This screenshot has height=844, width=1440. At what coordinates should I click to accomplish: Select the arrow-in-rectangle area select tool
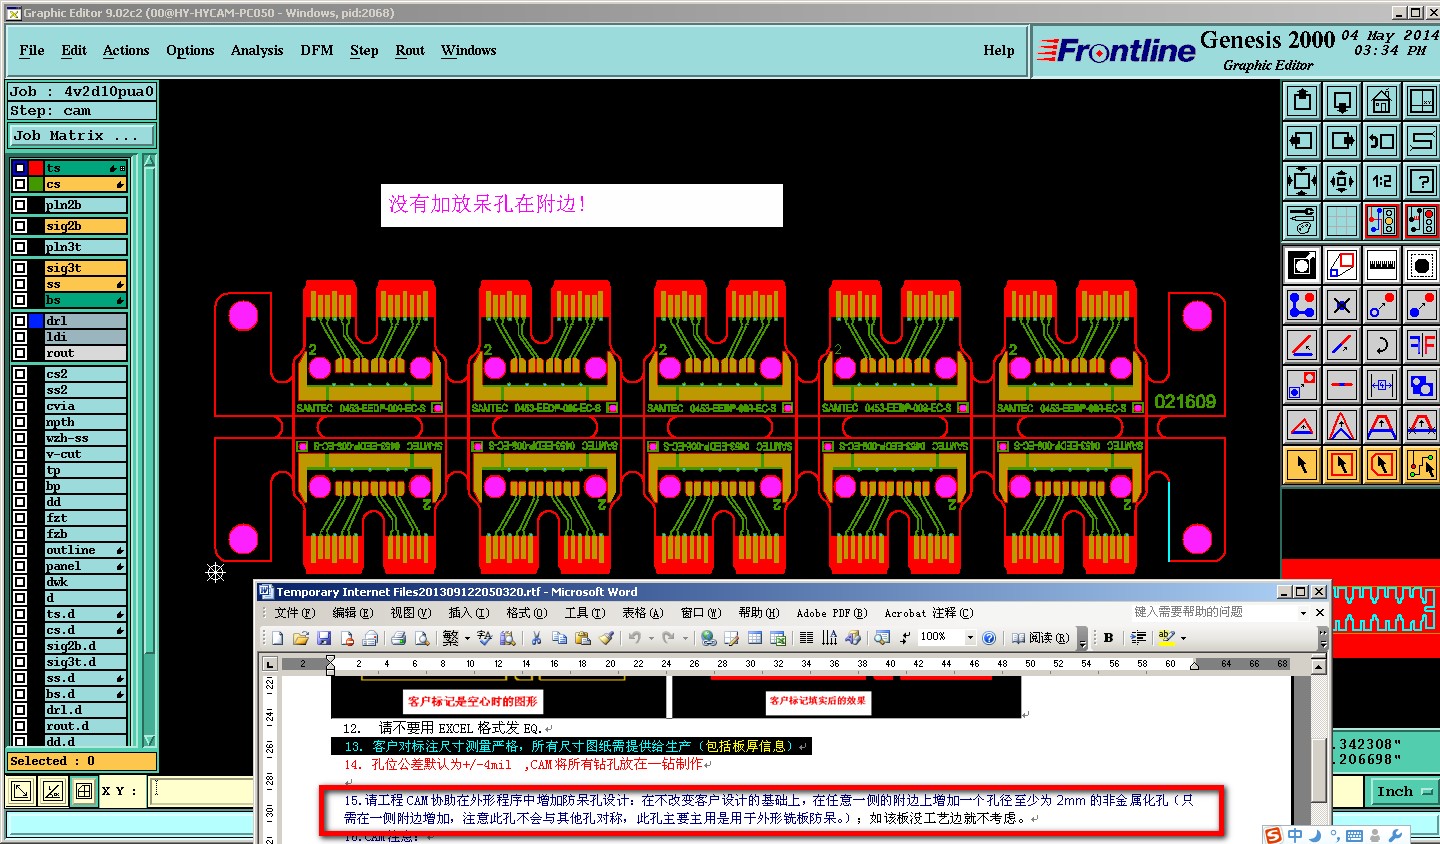1342,465
